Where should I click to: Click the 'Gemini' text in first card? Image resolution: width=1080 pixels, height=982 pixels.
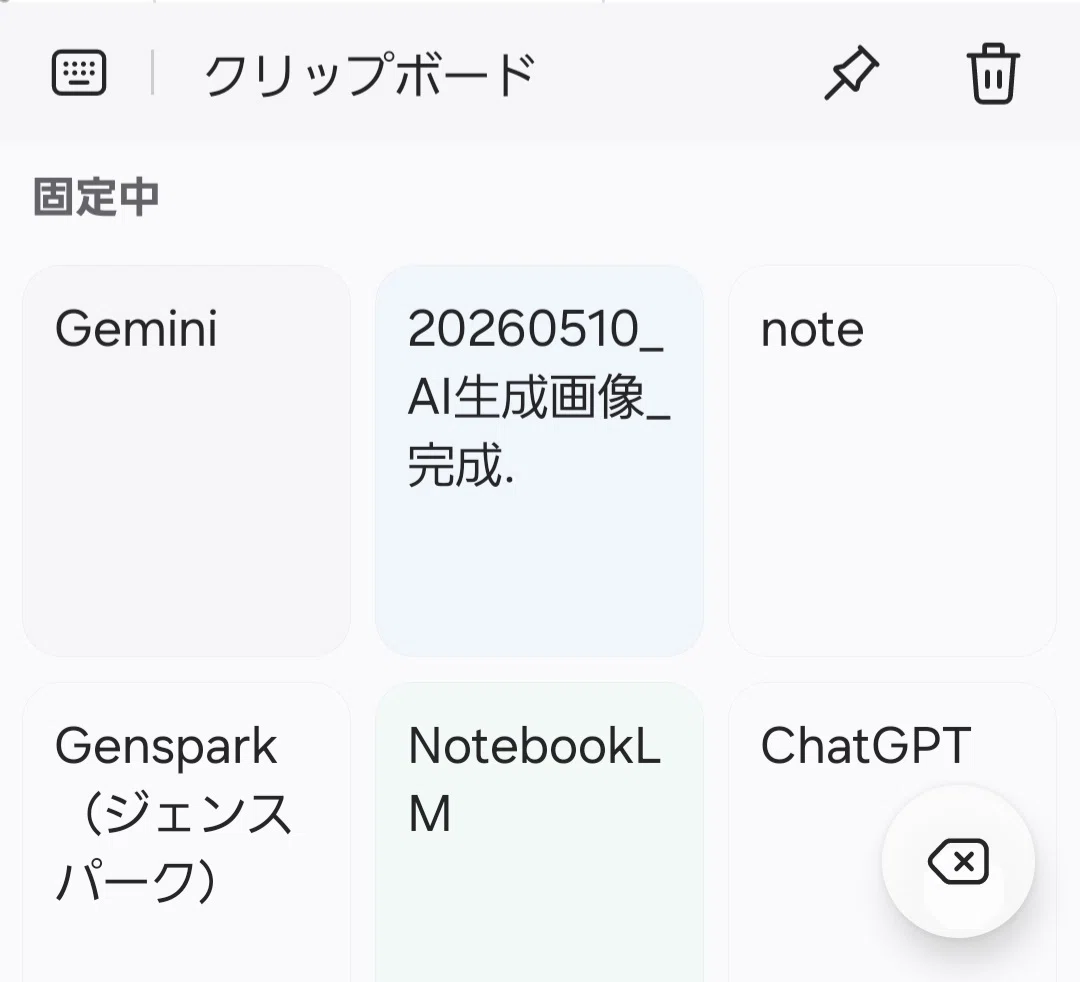click(x=136, y=329)
